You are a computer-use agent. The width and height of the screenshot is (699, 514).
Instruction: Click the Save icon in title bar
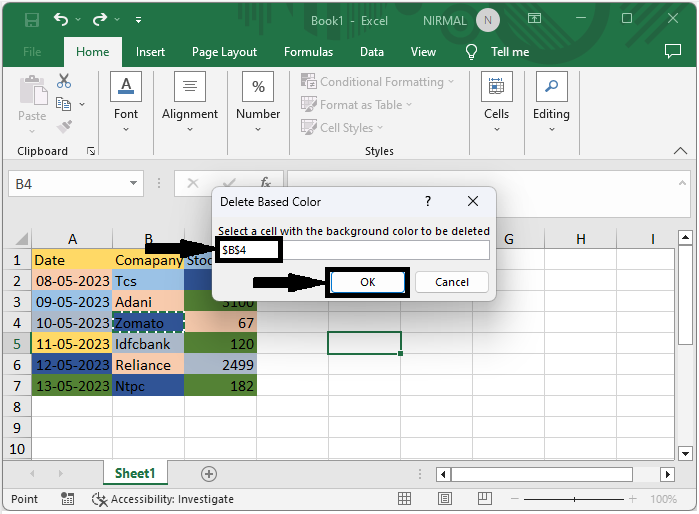click(x=32, y=20)
